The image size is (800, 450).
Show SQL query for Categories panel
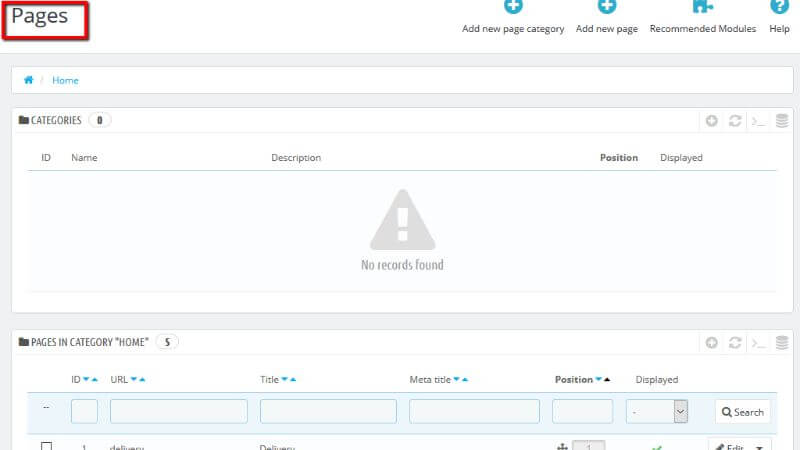point(758,121)
